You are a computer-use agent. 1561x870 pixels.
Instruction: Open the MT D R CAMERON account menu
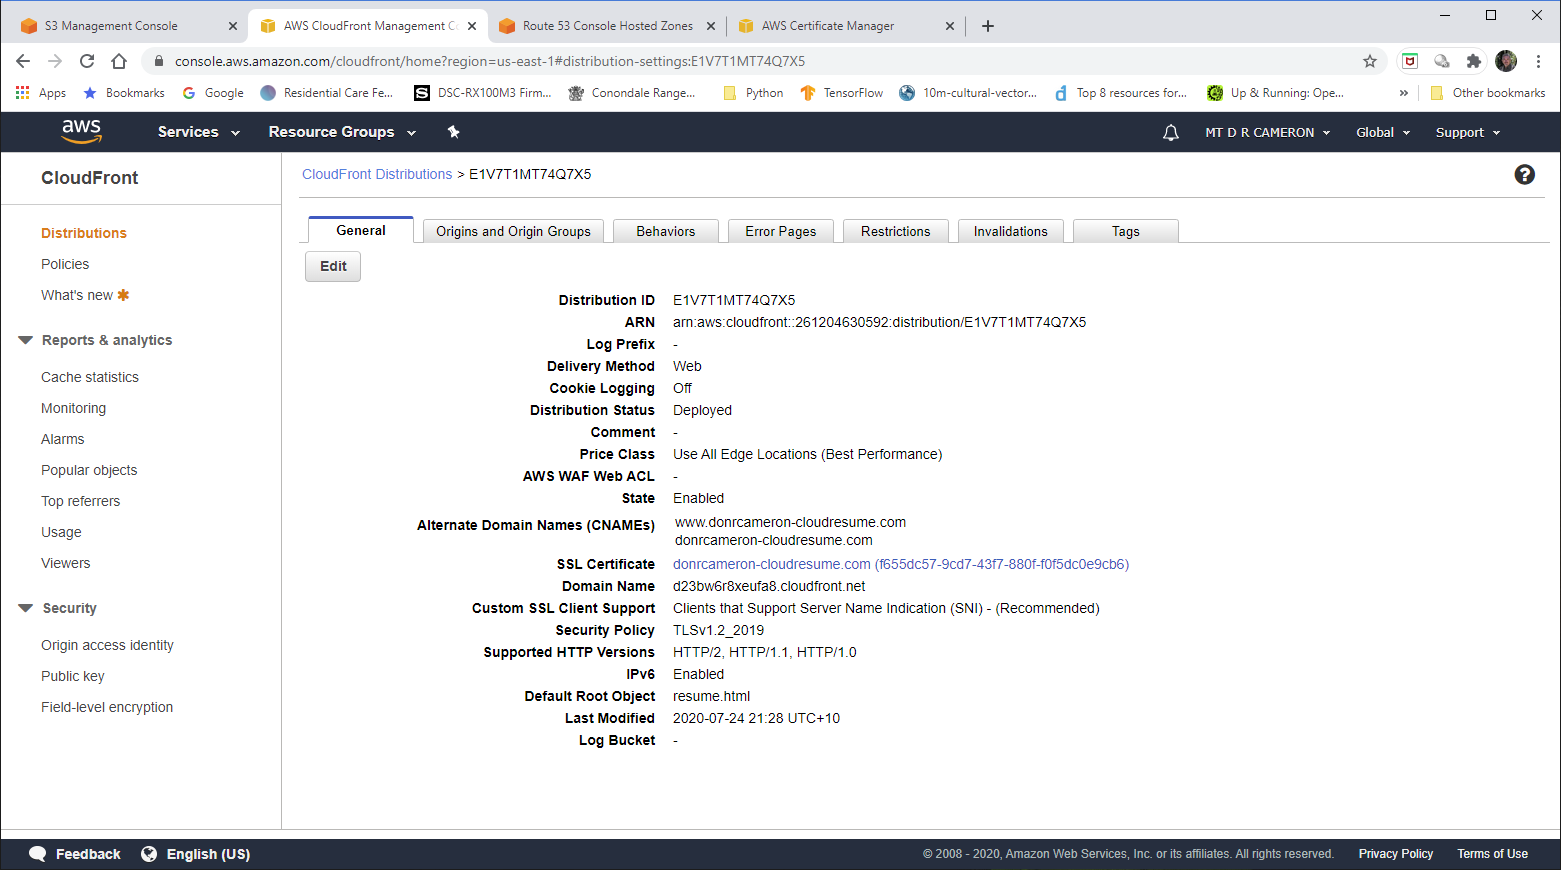pyautogui.click(x=1268, y=132)
